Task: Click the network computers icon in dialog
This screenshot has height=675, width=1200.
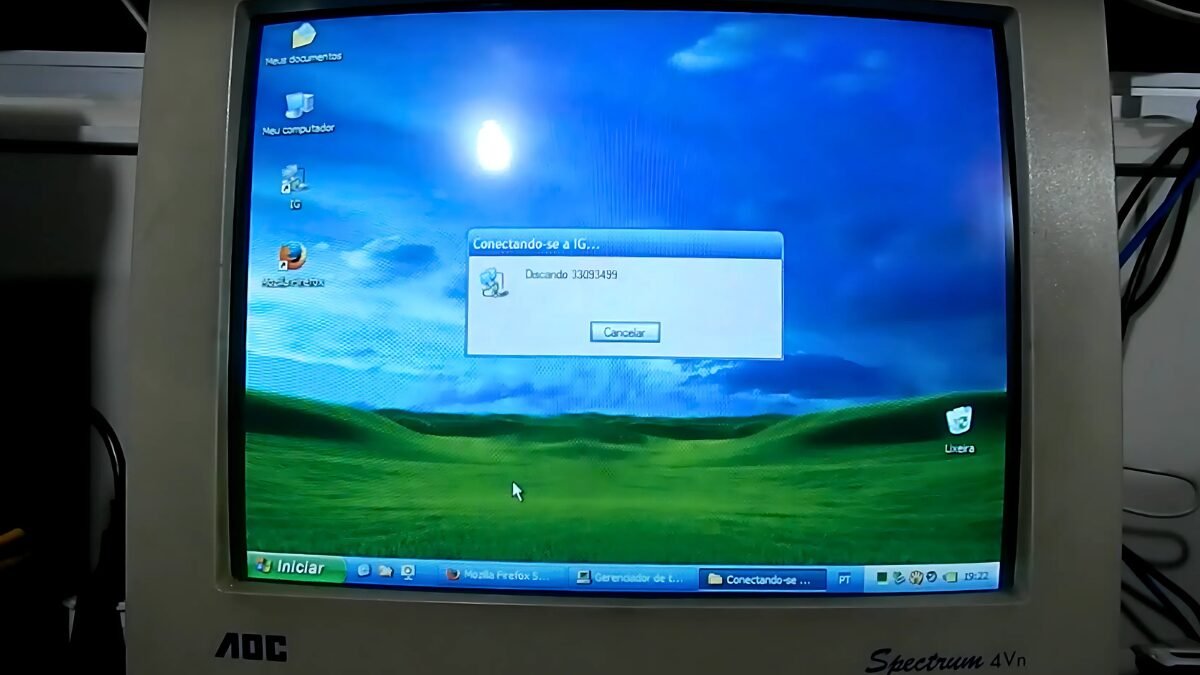Action: tap(492, 282)
